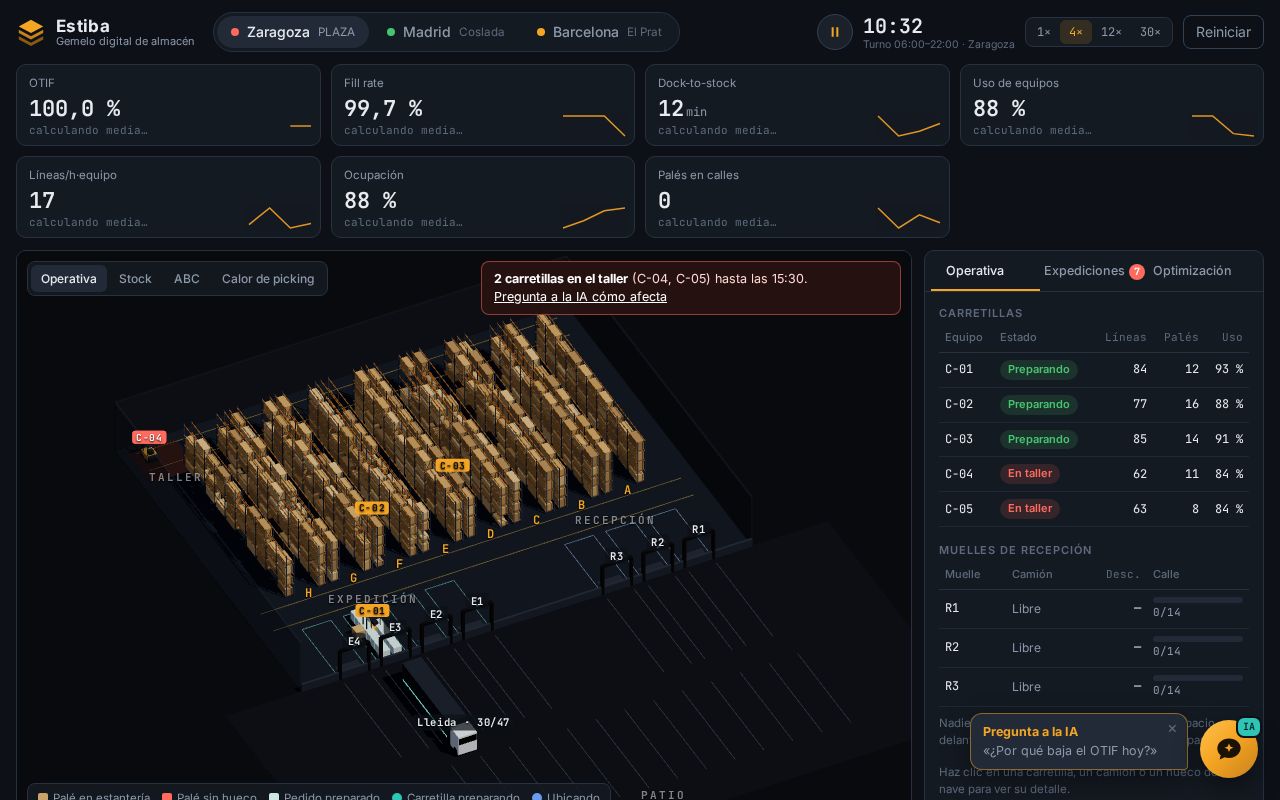
Task: Select reception dock R2 on the map
Action: 658,543
